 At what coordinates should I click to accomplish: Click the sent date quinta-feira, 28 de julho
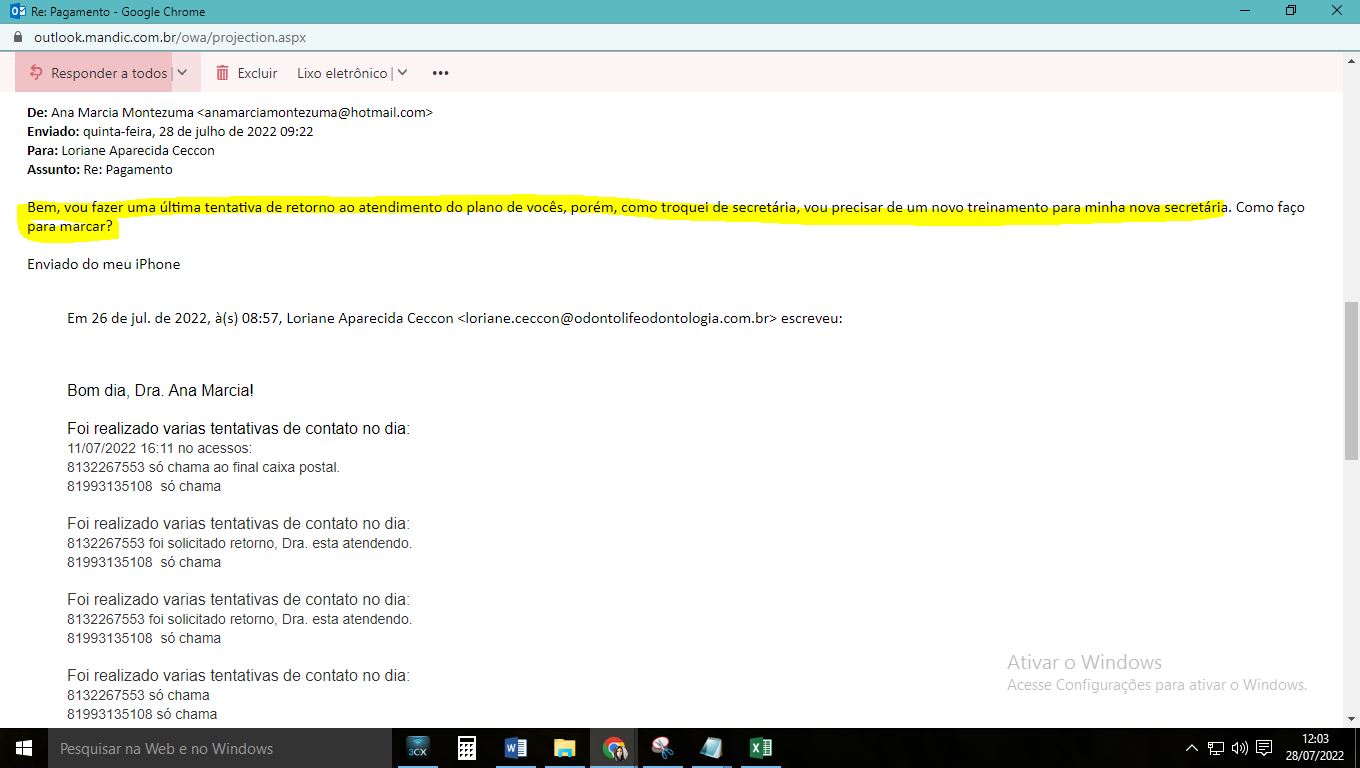click(197, 132)
